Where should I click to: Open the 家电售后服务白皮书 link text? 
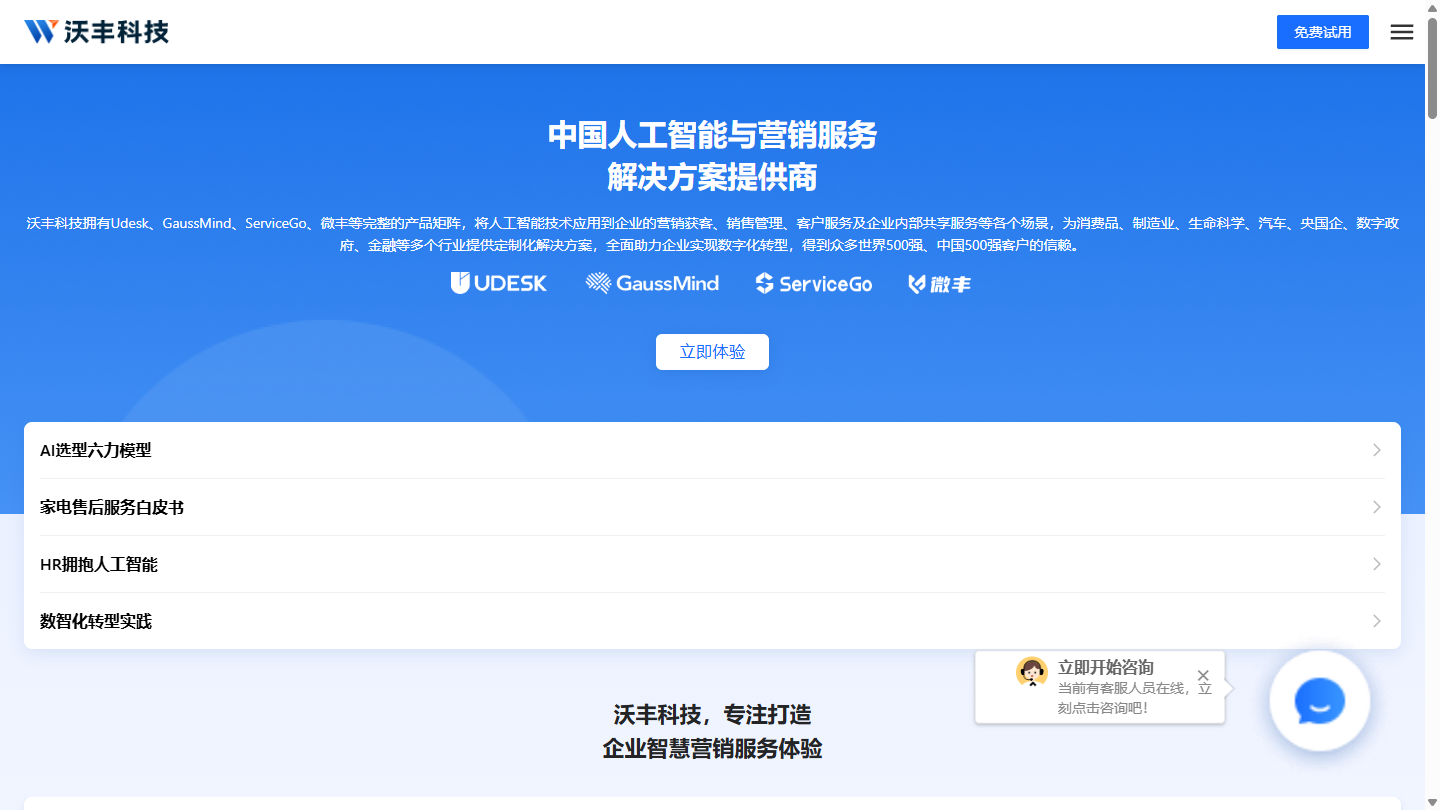click(112, 507)
